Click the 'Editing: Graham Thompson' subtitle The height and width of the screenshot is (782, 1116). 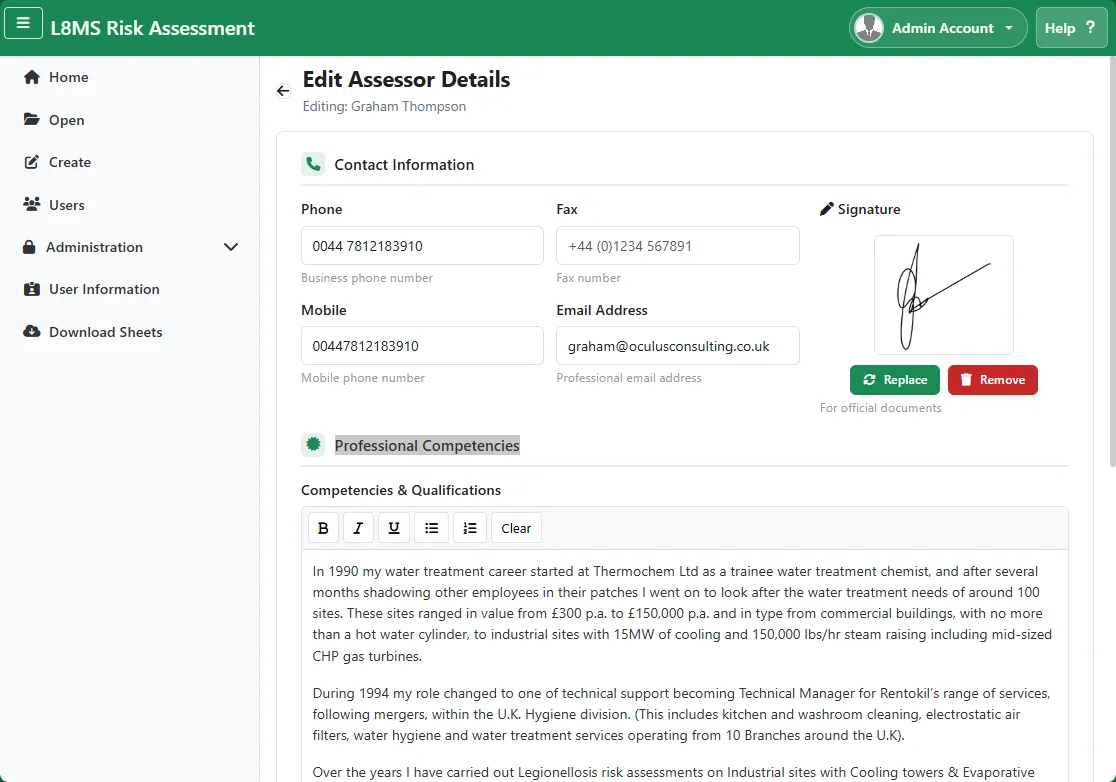[x=384, y=106]
